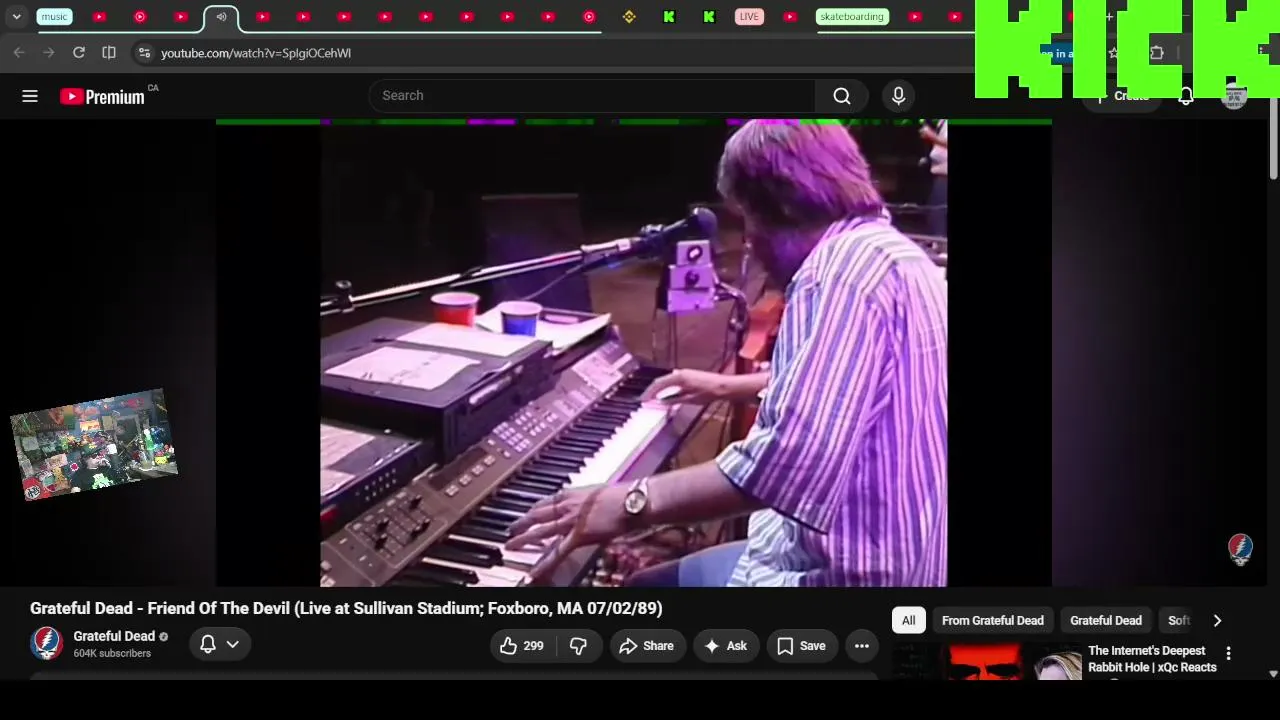Open the Grateful Dead channel name link

coord(114,636)
